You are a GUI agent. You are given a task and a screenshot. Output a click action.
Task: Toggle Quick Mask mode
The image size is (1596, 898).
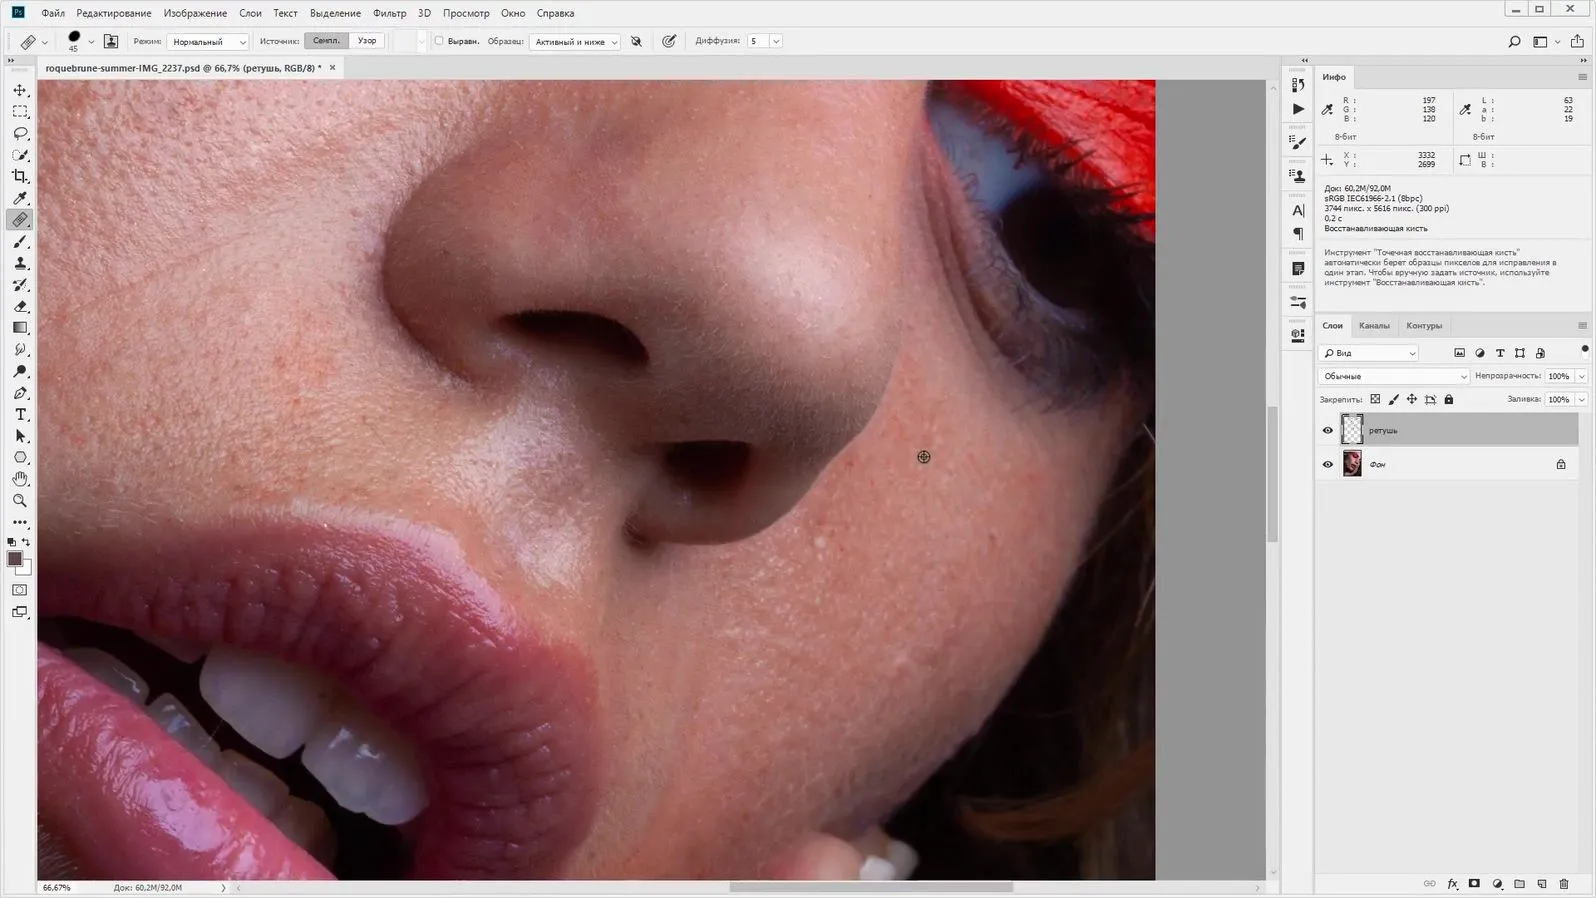20,590
